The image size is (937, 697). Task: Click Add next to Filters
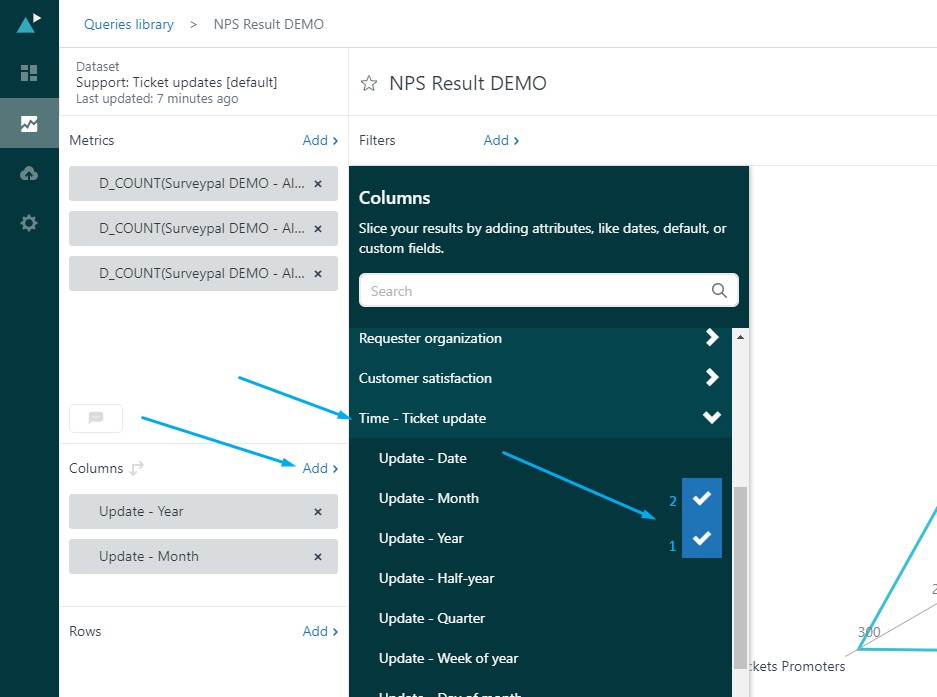(501, 140)
